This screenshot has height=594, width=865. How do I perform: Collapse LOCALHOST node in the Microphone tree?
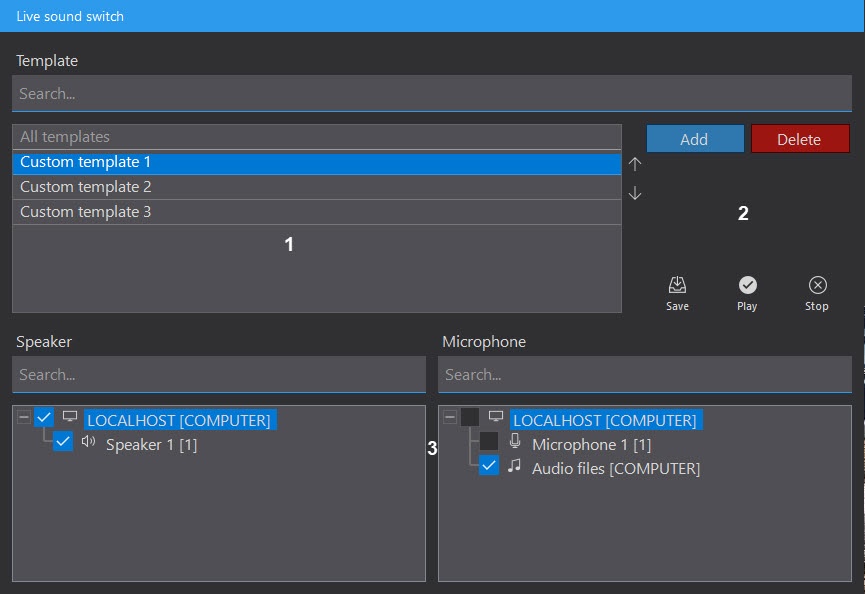tap(450, 417)
